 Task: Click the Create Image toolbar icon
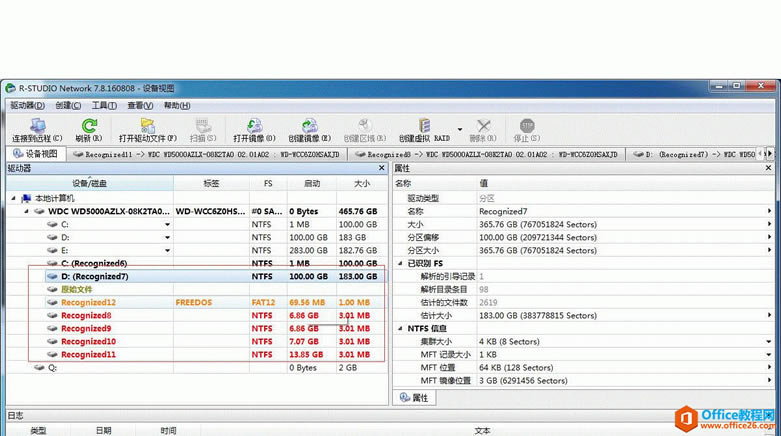(x=309, y=126)
